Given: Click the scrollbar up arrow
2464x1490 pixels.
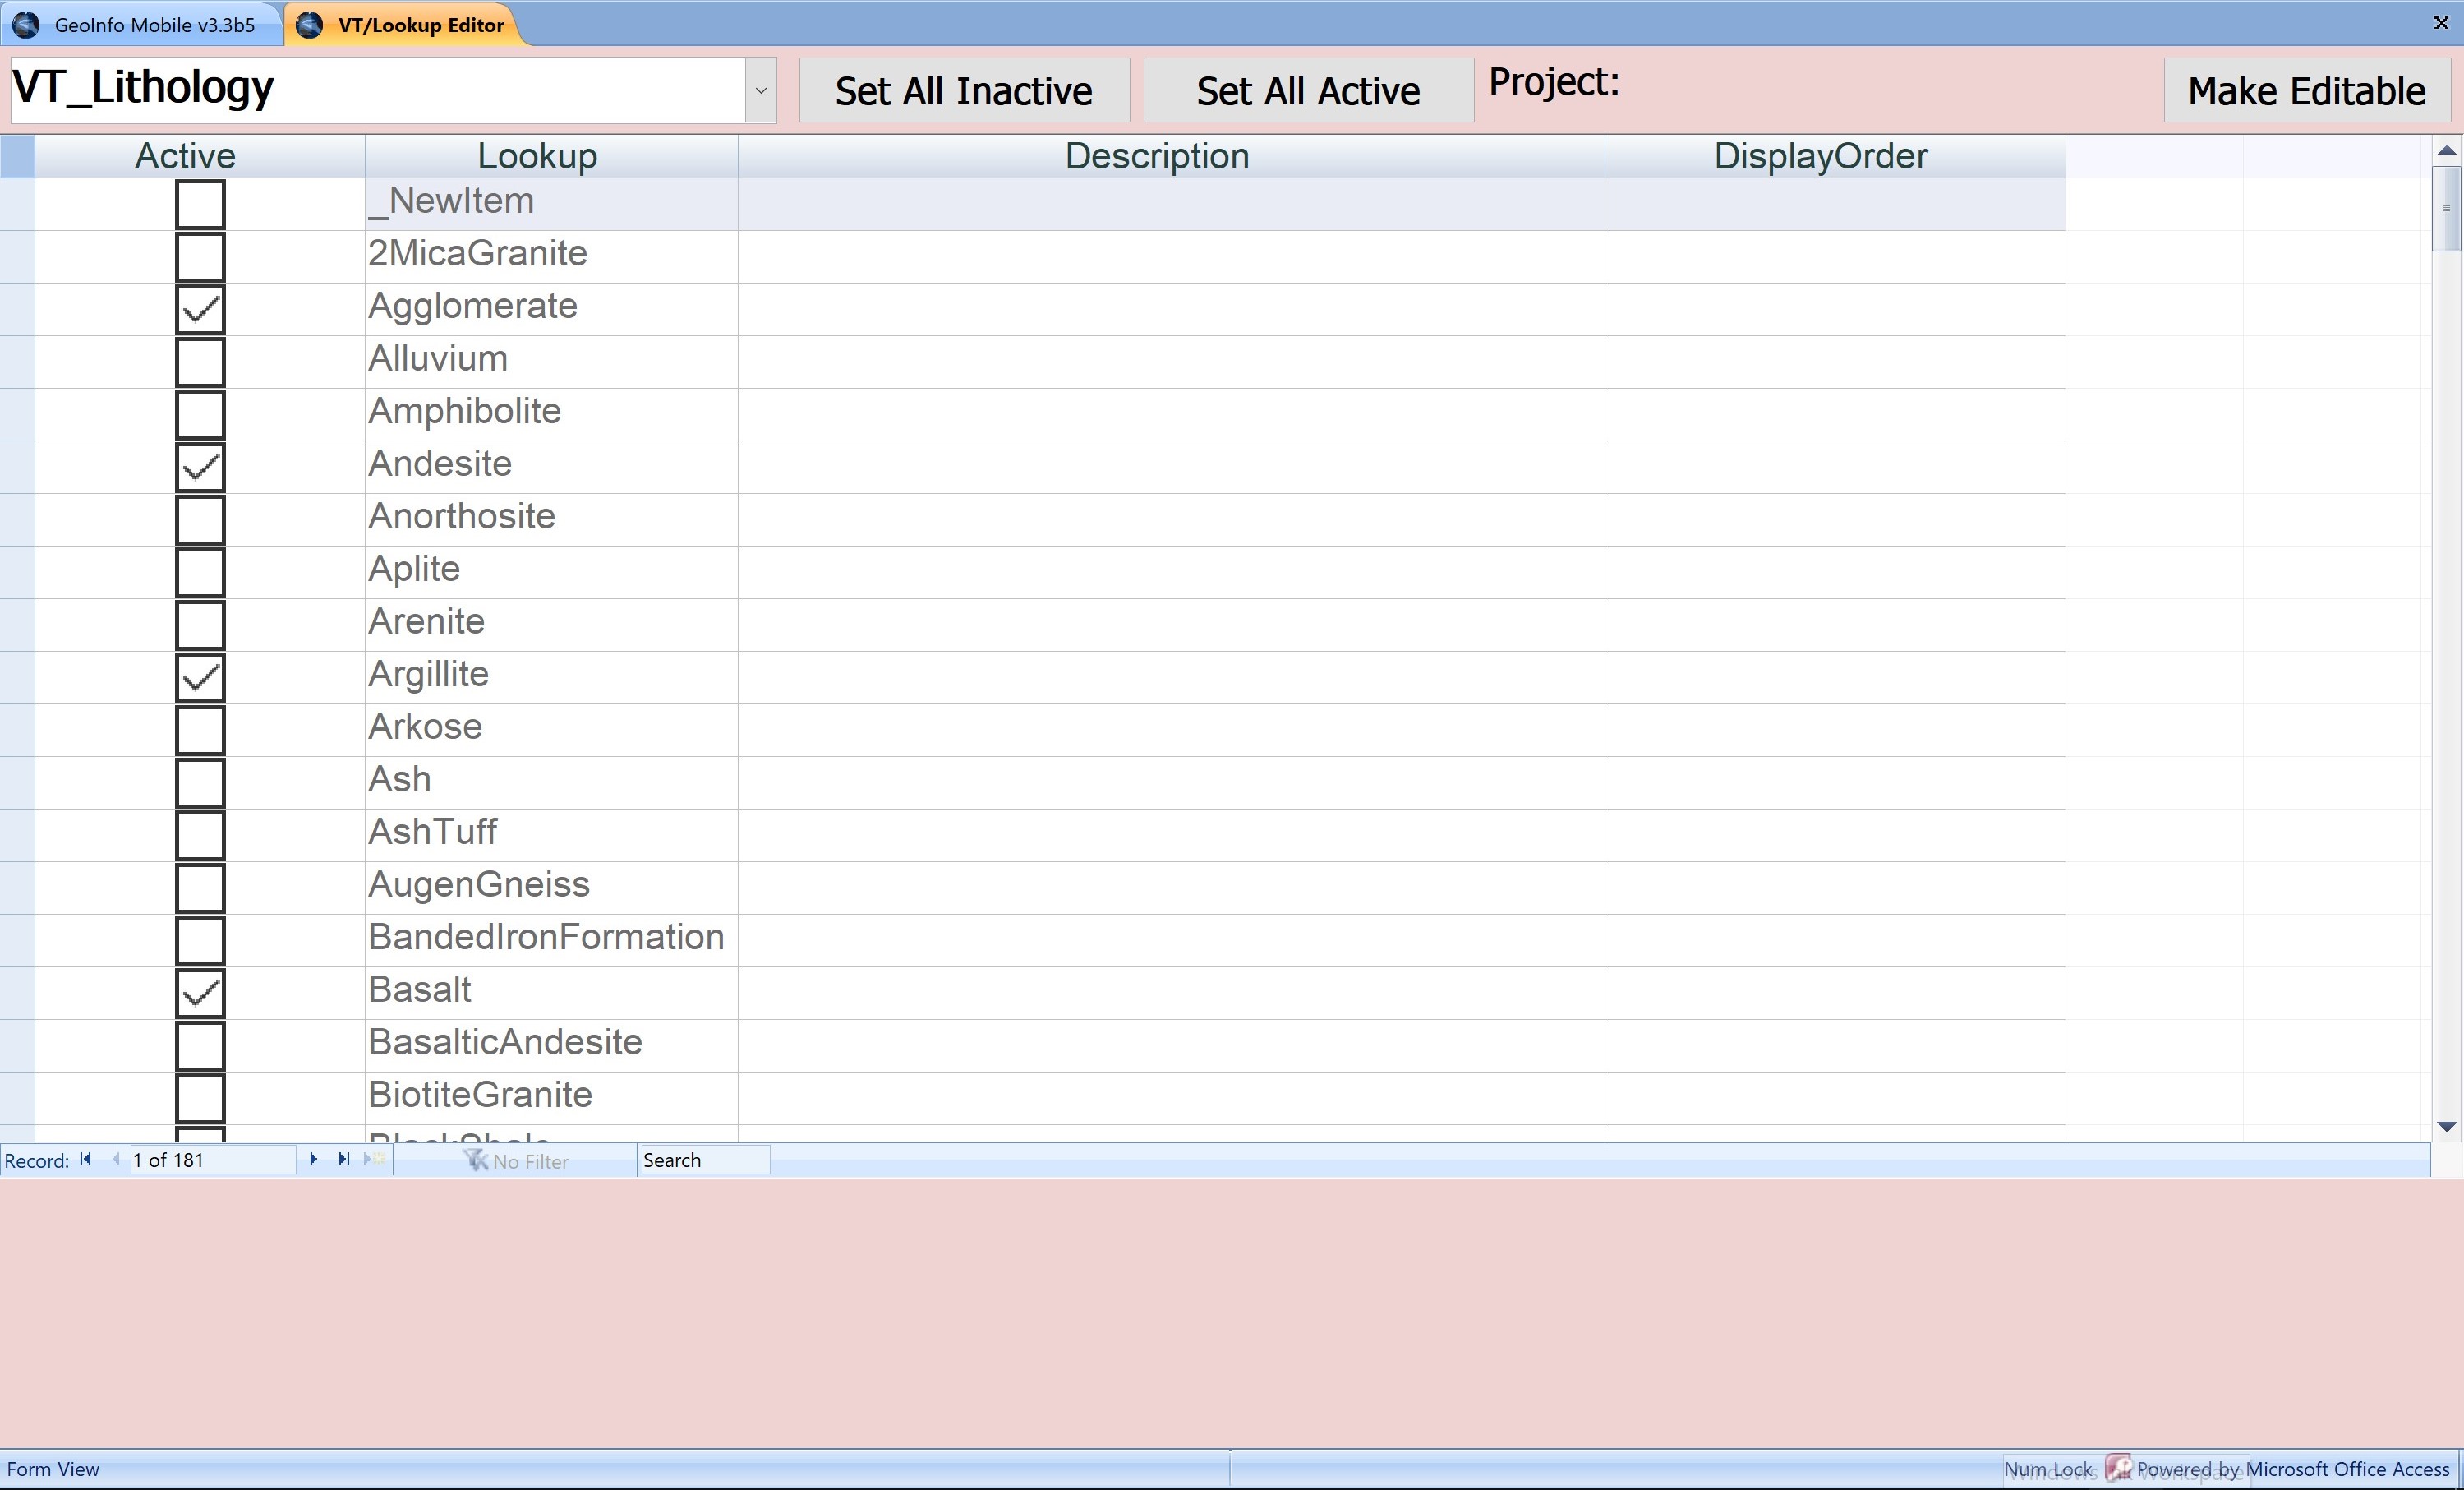Looking at the screenshot, I should tap(2446, 151).
